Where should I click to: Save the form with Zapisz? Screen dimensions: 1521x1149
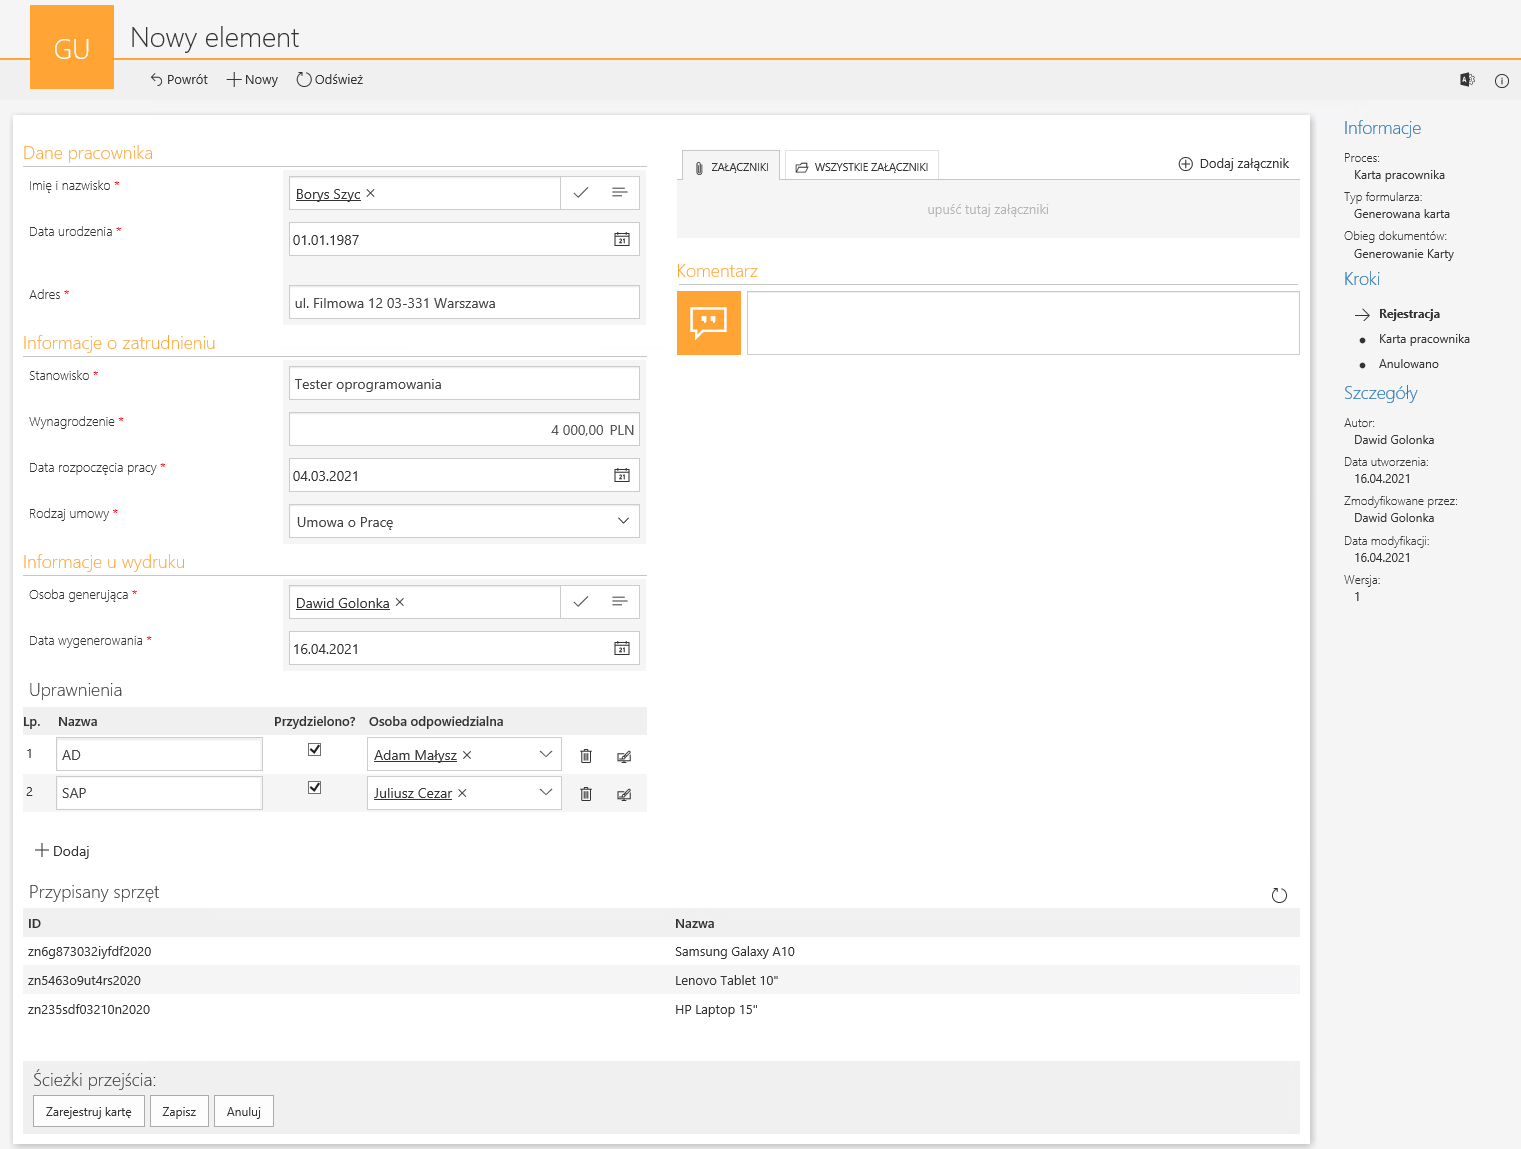click(179, 1111)
